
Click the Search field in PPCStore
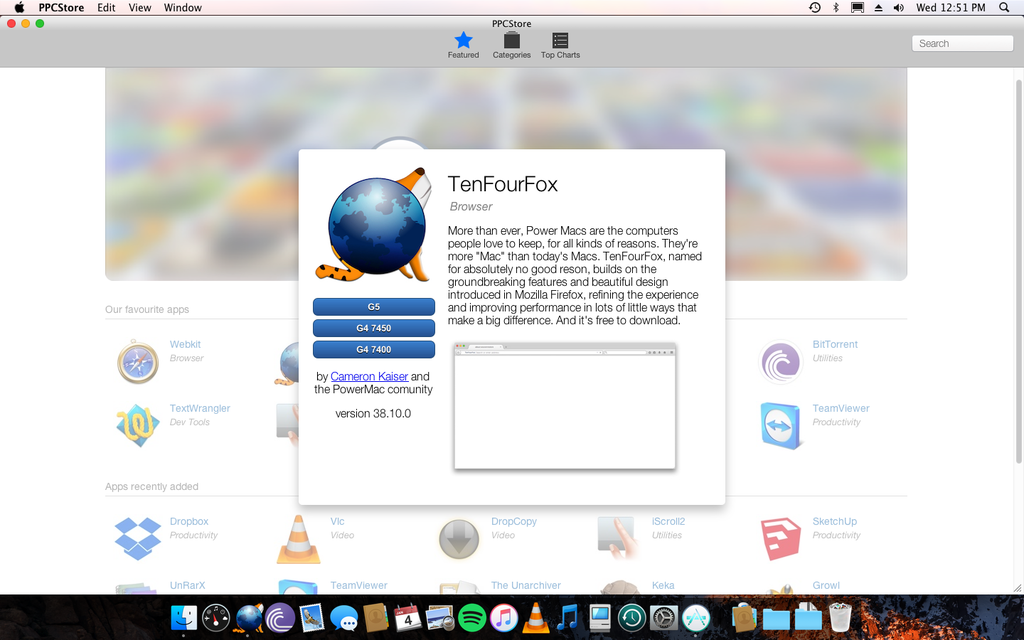point(962,43)
